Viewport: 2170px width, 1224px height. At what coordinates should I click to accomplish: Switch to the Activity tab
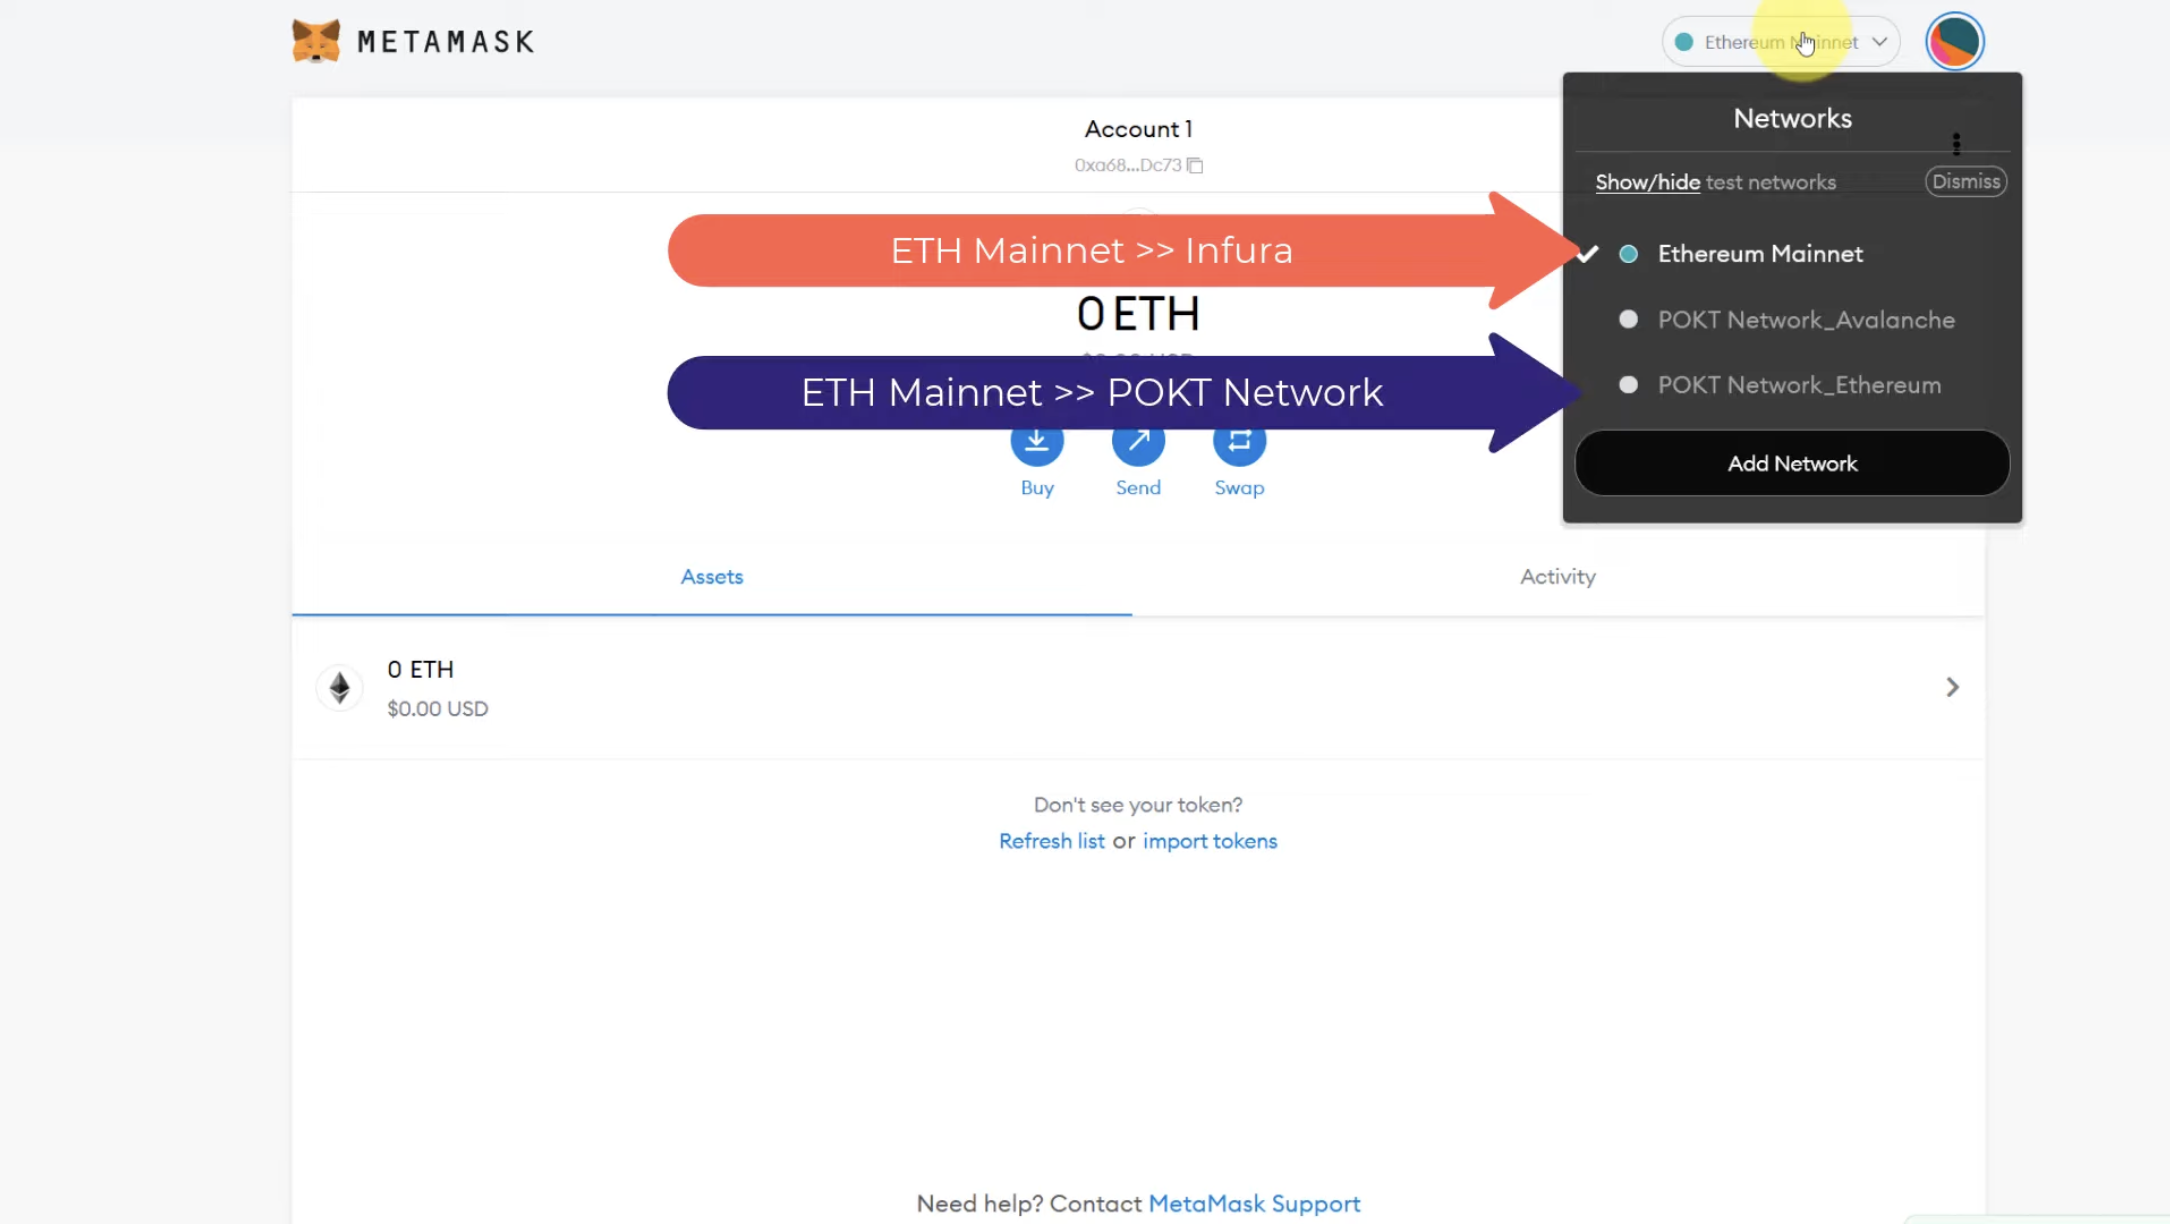click(x=1557, y=575)
